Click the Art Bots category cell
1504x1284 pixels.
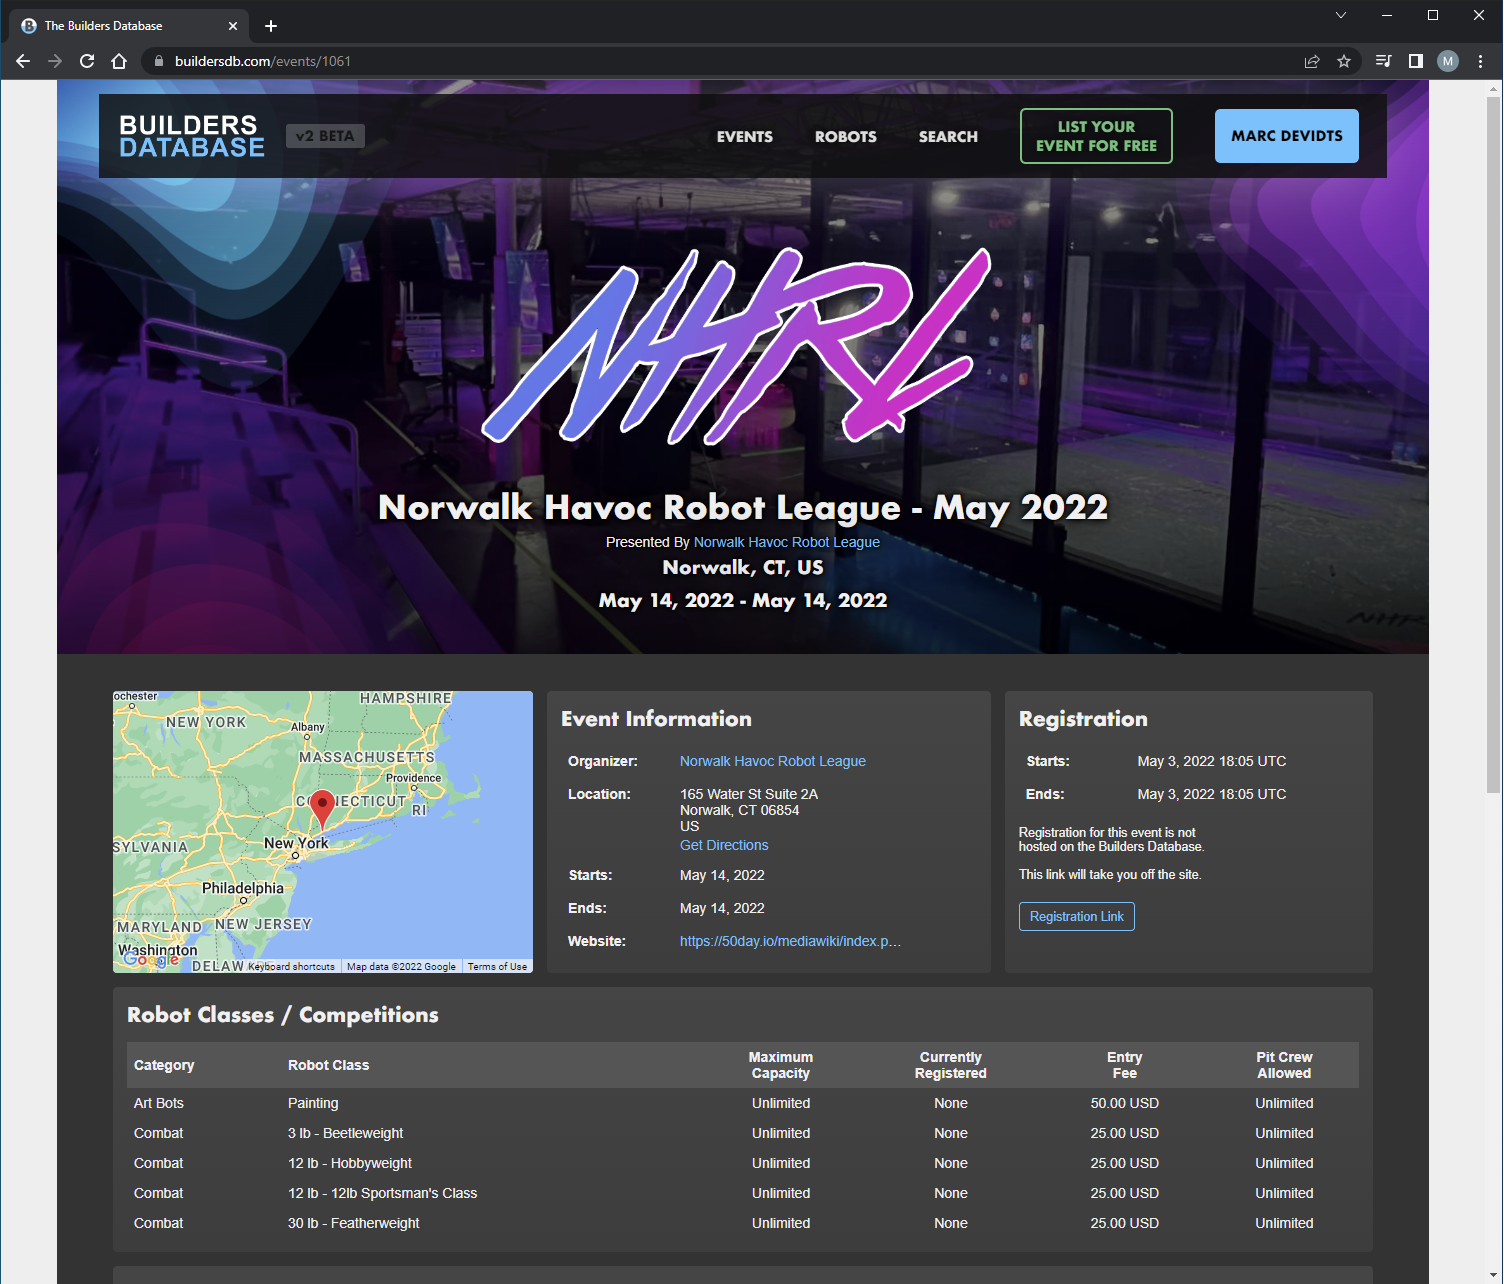click(159, 1103)
